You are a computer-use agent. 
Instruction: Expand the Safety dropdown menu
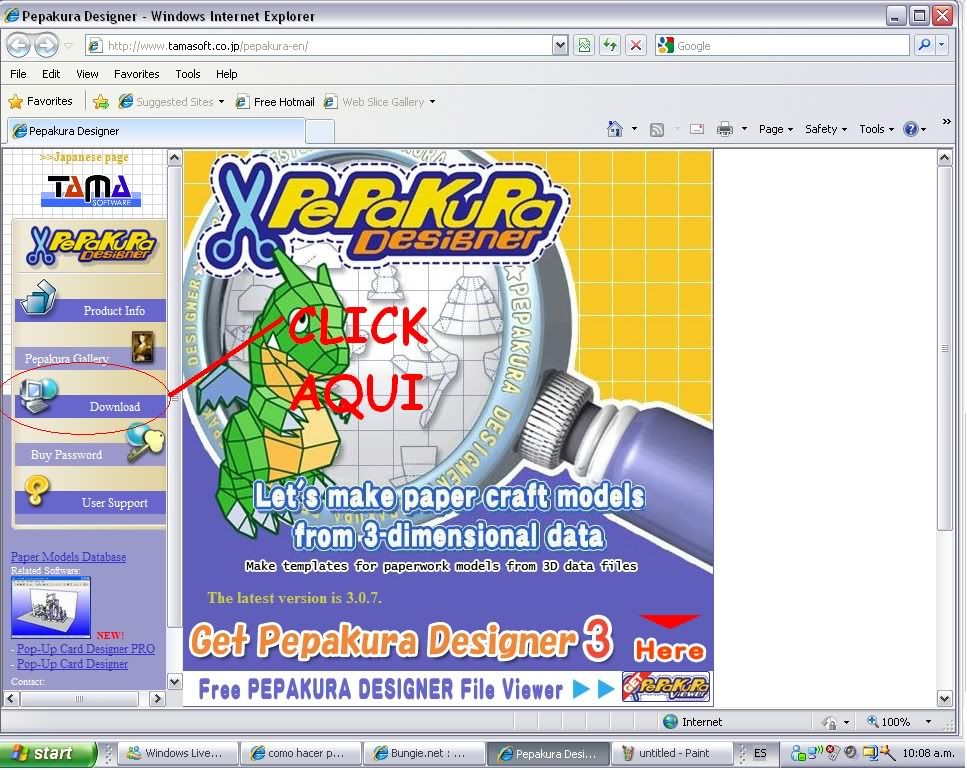(x=825, y=129)
